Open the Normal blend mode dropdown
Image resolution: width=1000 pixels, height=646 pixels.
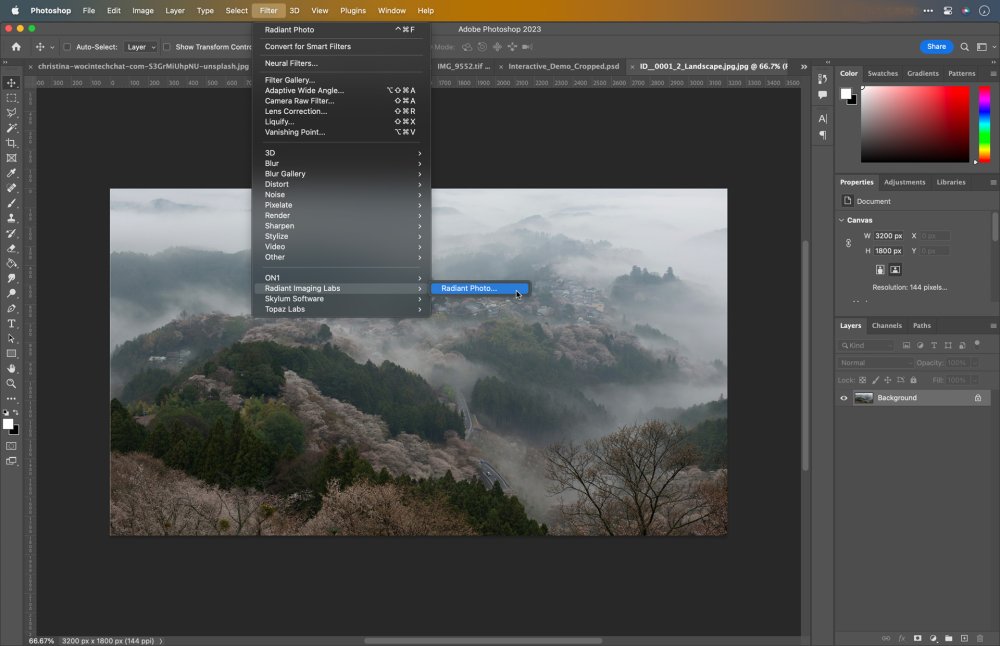[x=876, y=362]
